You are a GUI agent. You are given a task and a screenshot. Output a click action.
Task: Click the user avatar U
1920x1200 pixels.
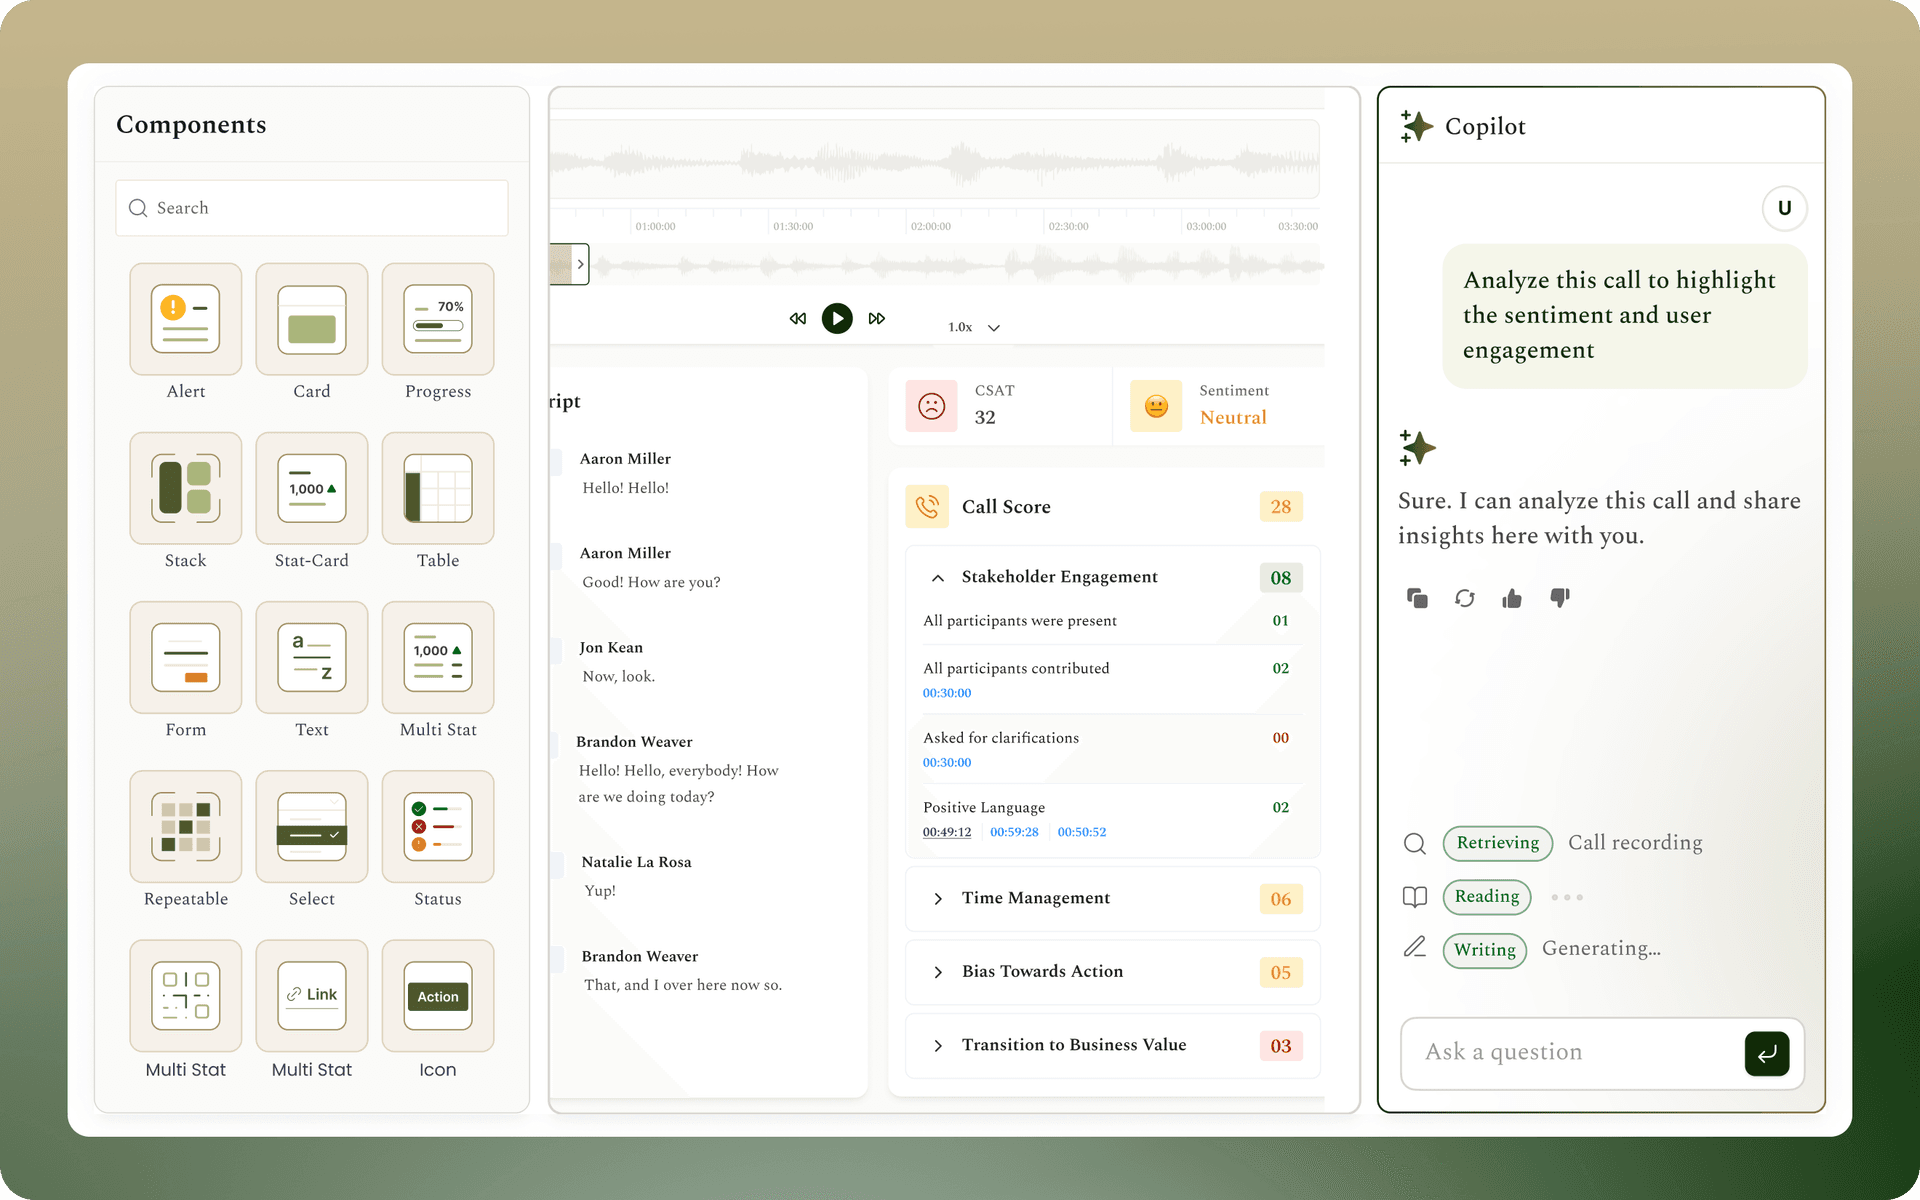click(1784, 208)
